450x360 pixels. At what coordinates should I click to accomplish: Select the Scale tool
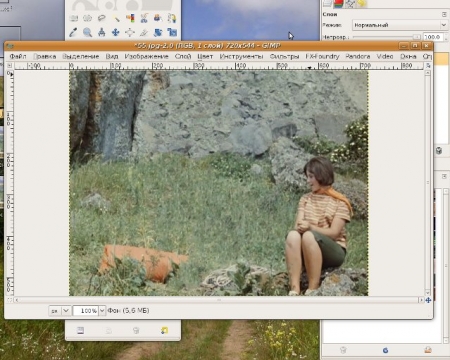pyautogui.click(x=172, y=32)
